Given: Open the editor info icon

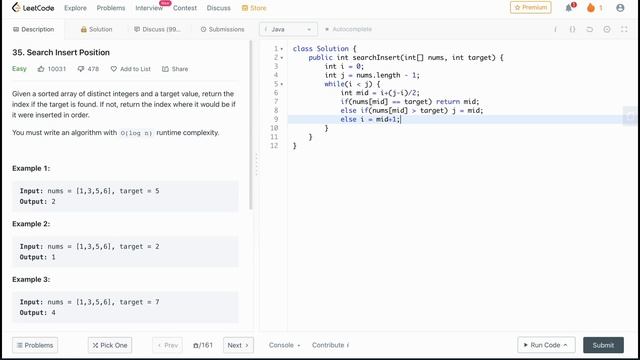Looking at the screenshot, I should 555,29.
